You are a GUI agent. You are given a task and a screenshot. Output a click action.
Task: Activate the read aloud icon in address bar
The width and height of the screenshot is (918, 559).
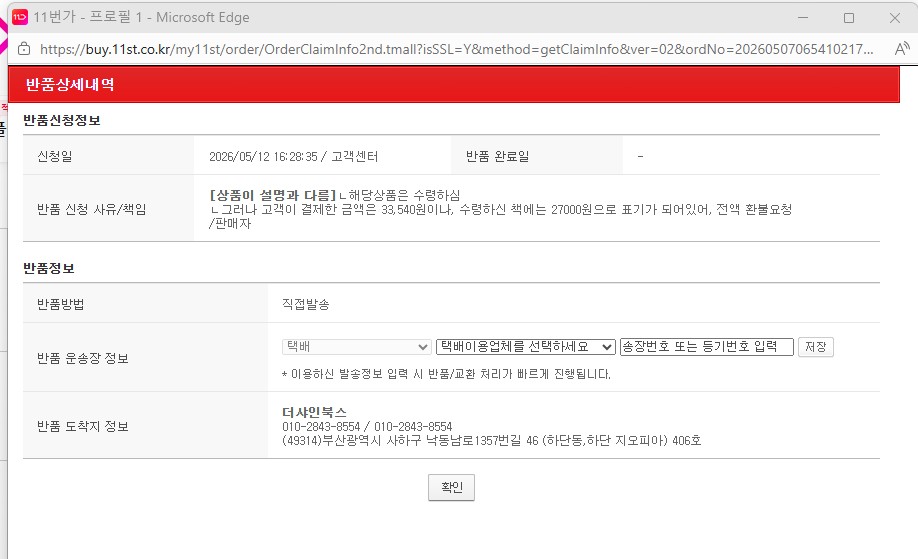point(902,49)
